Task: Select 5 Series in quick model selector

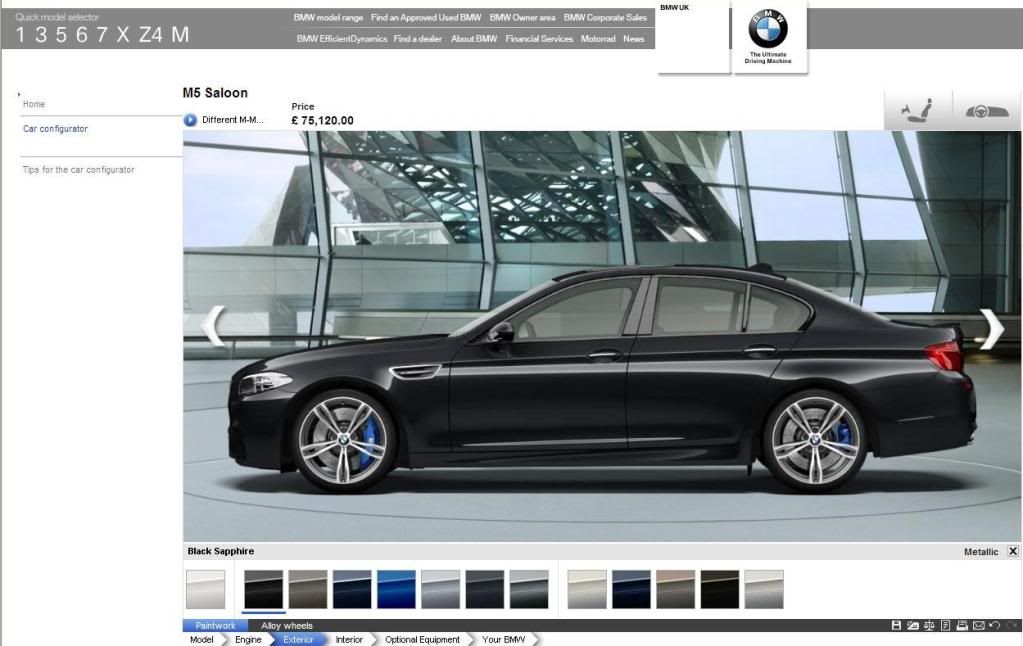Action: [61, 35]
